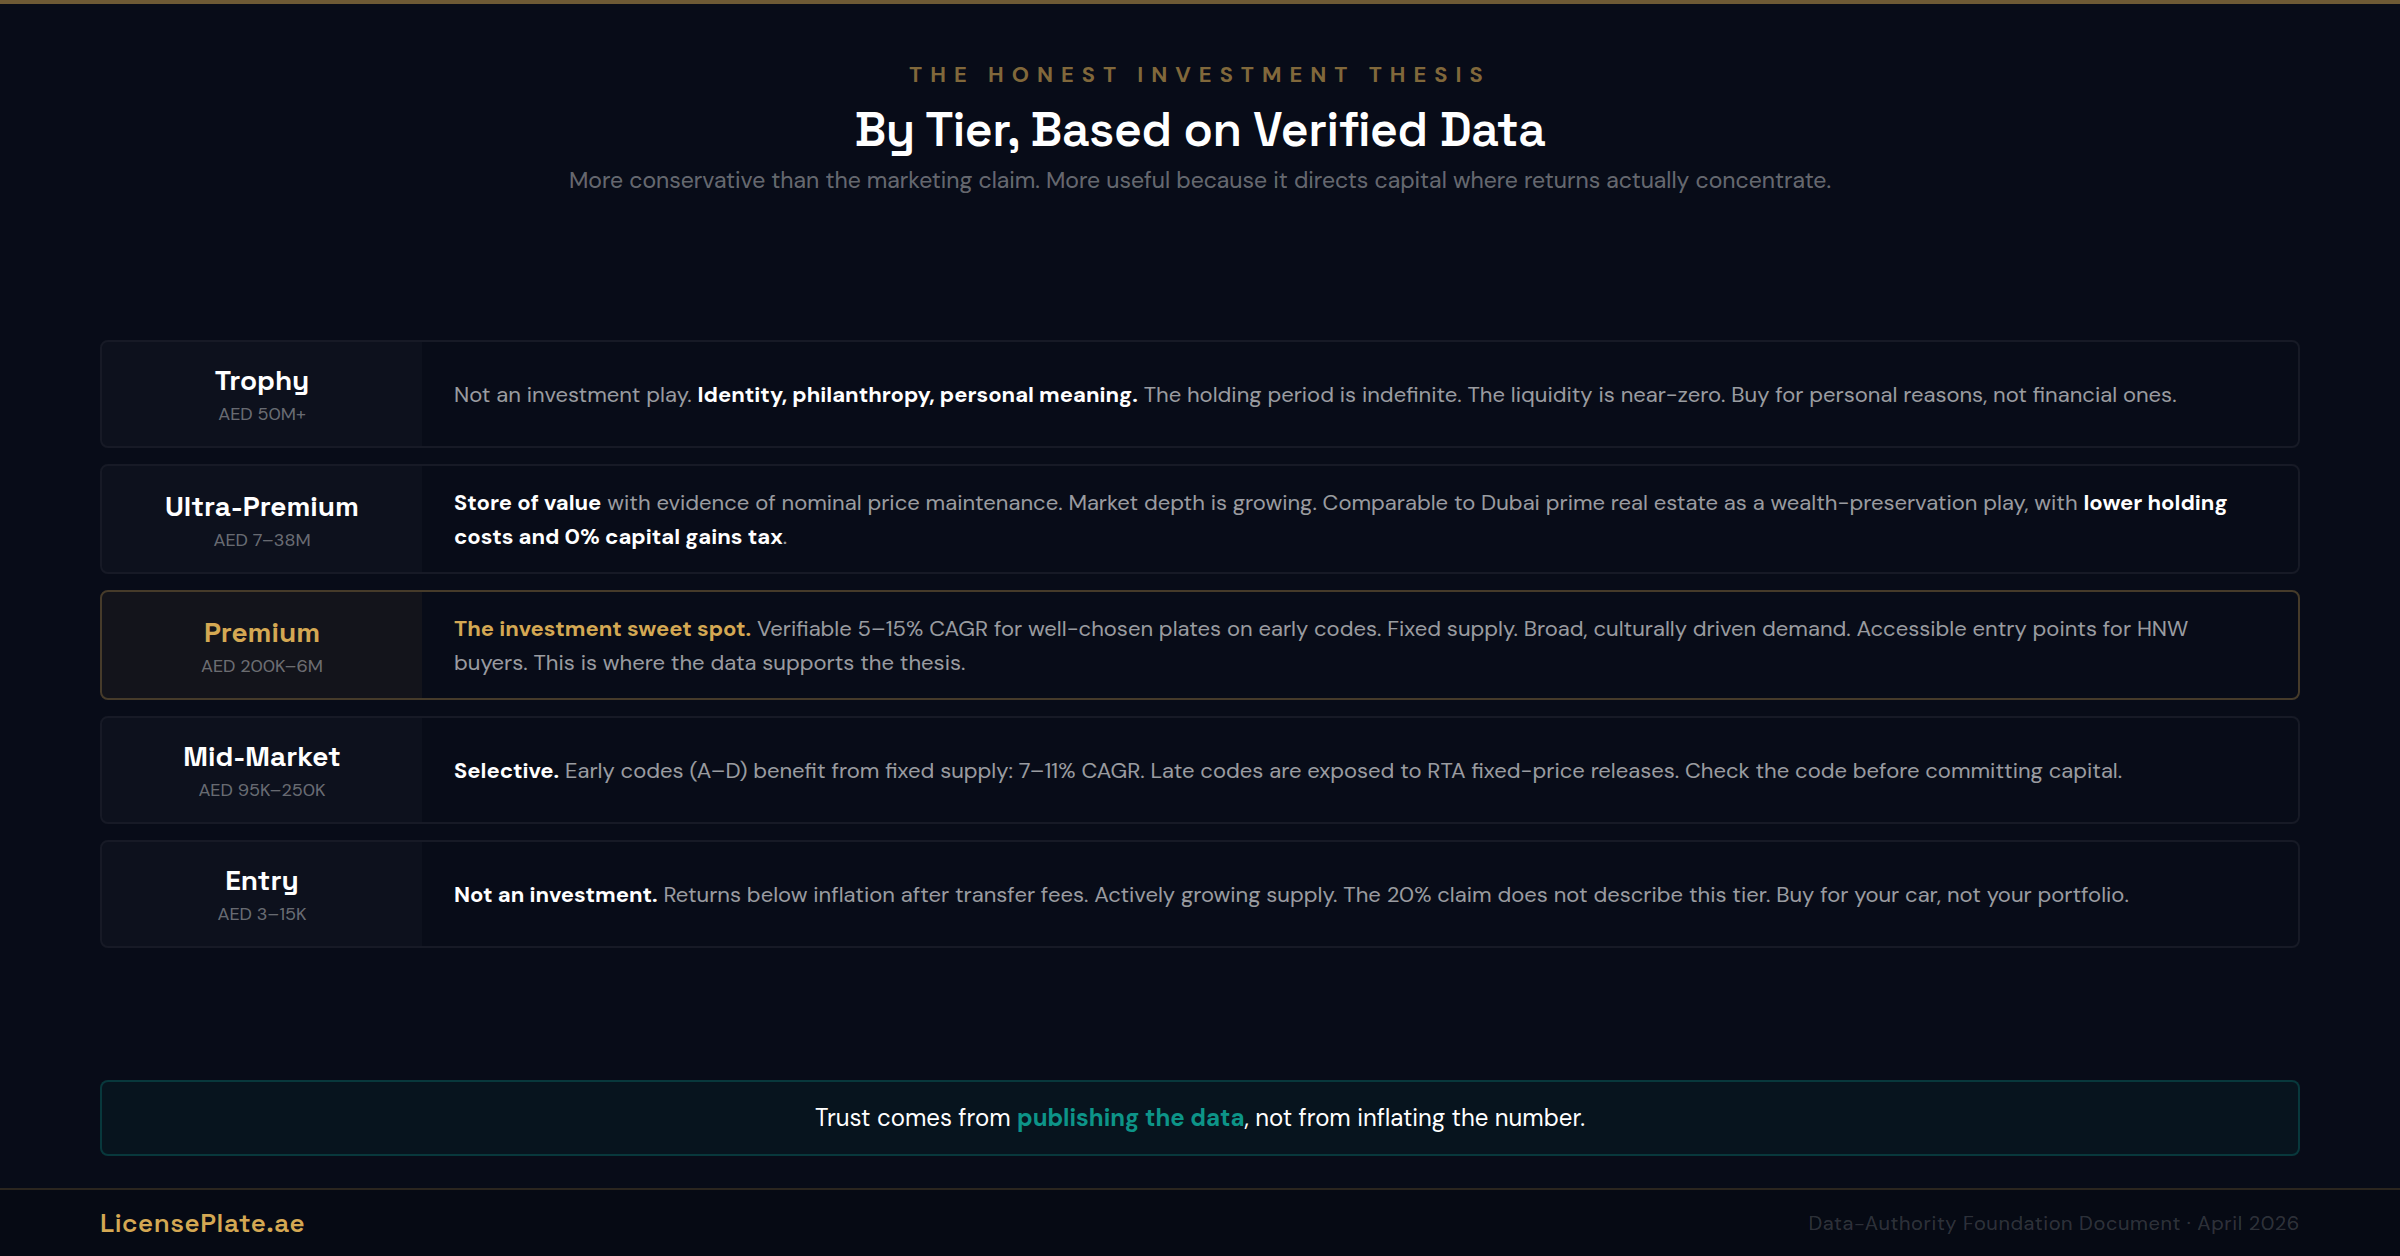Click the AED 7–38M price range

(262, 540)
